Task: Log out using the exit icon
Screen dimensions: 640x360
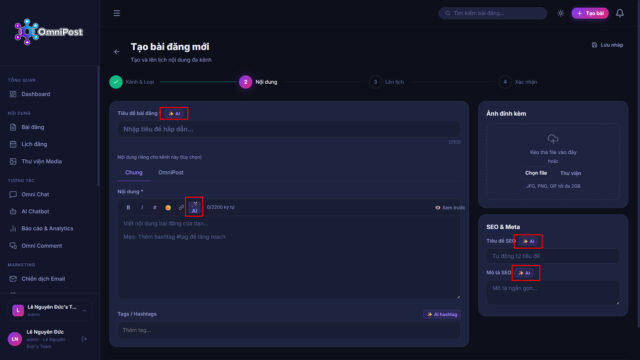Action: pos(84,339)
